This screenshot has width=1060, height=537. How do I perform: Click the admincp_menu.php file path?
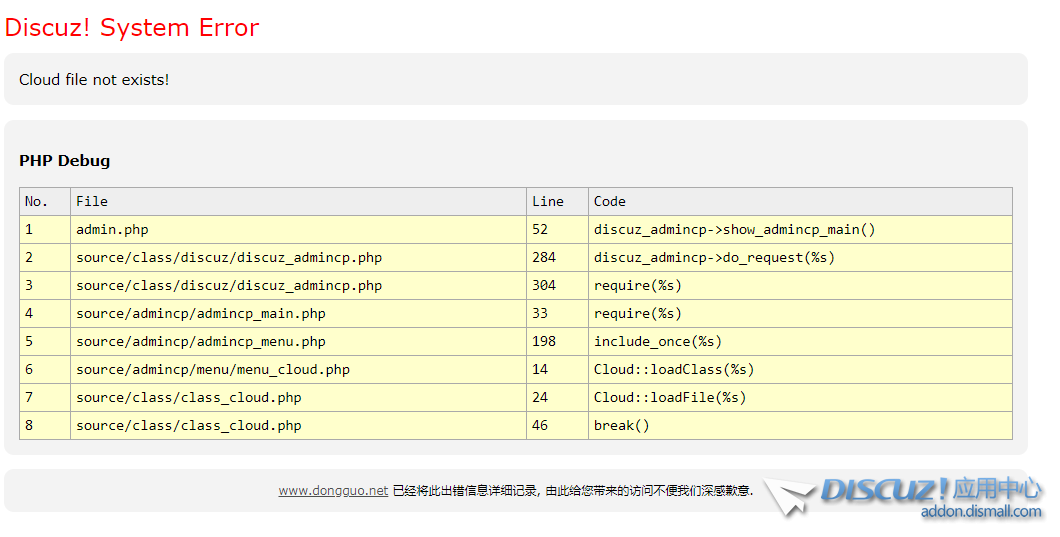pyautogui.click(x=201, y=342)
